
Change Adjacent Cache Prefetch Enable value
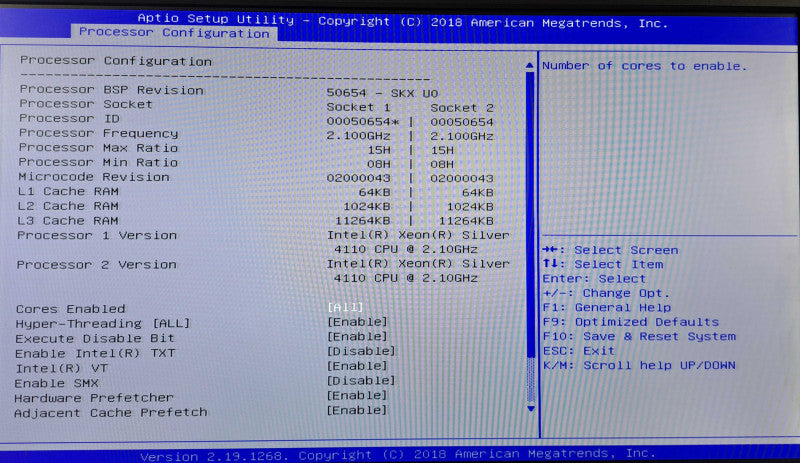357,410
